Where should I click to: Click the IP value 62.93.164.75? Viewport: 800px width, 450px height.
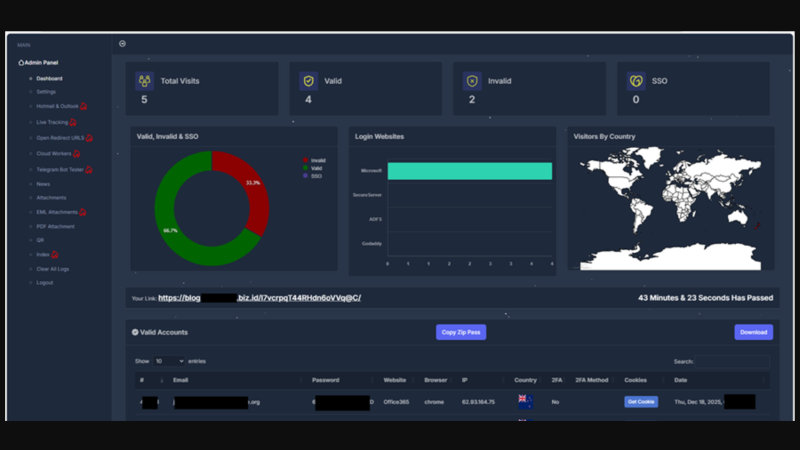point(478,402)
